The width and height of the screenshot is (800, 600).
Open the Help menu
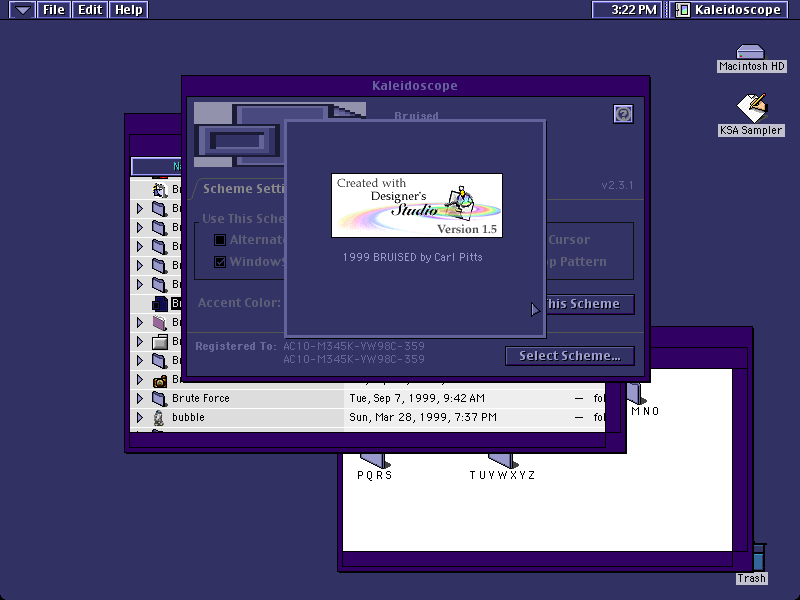[x=129, y=10]
